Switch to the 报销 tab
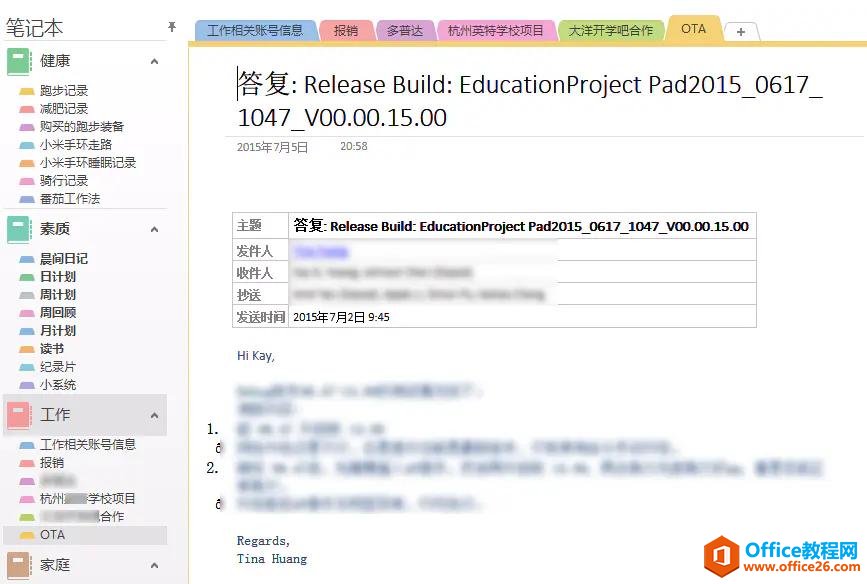867x584 pixels. coord(347,30)
